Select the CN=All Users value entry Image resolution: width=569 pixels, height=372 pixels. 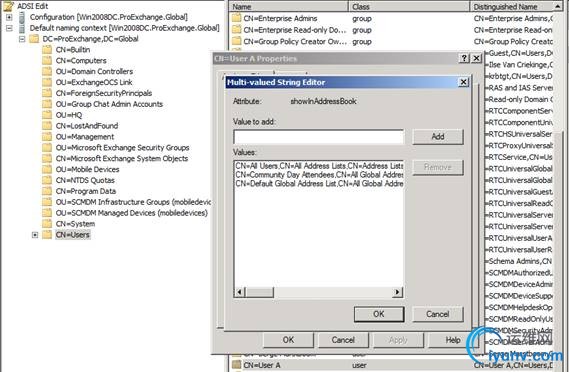319,166
